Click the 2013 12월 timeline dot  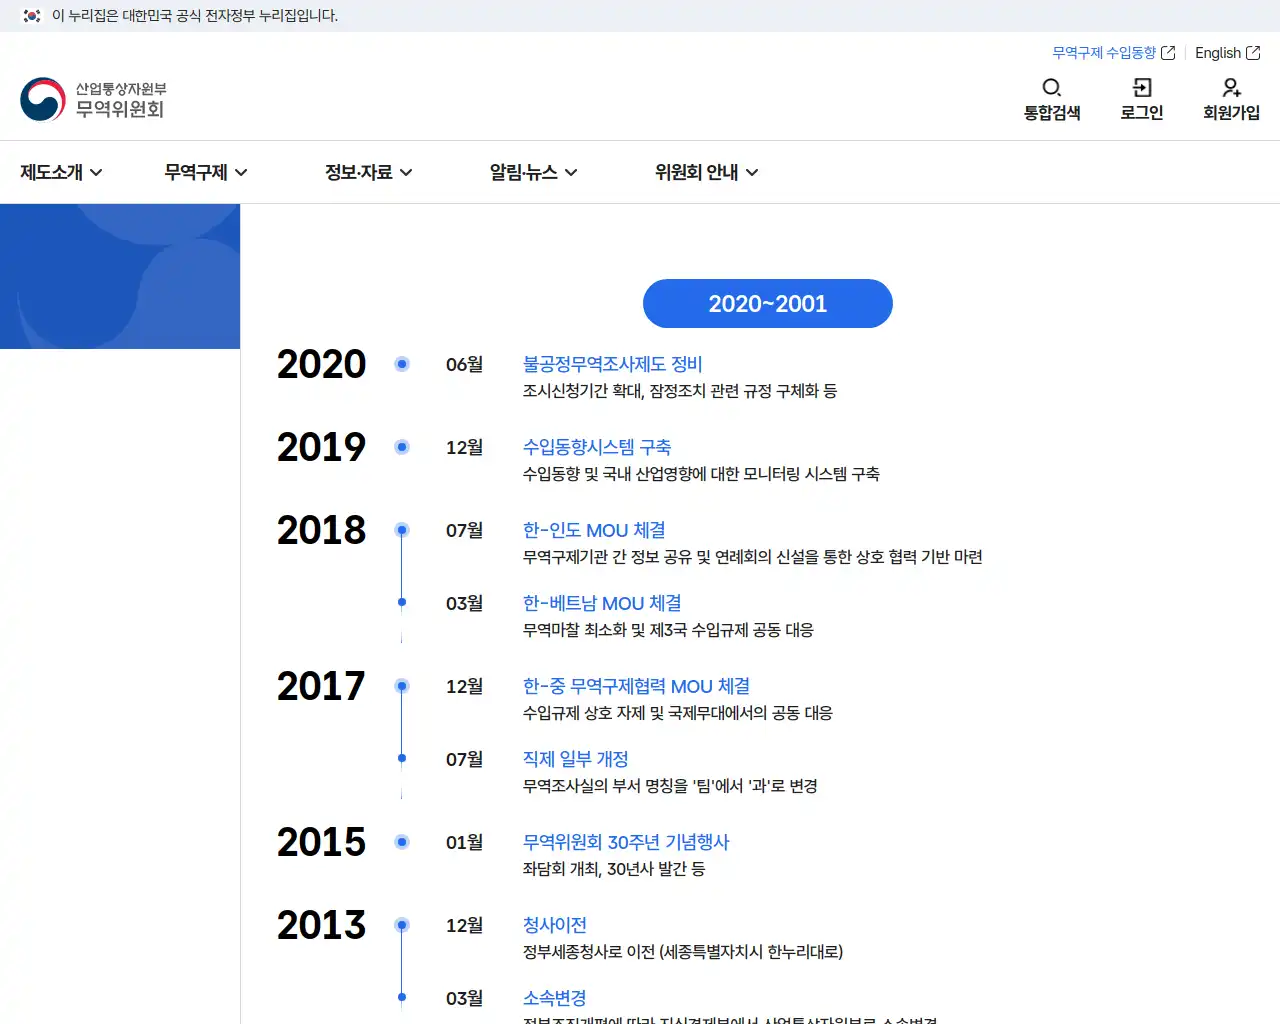pyautogui.click(x=402, y=925)
